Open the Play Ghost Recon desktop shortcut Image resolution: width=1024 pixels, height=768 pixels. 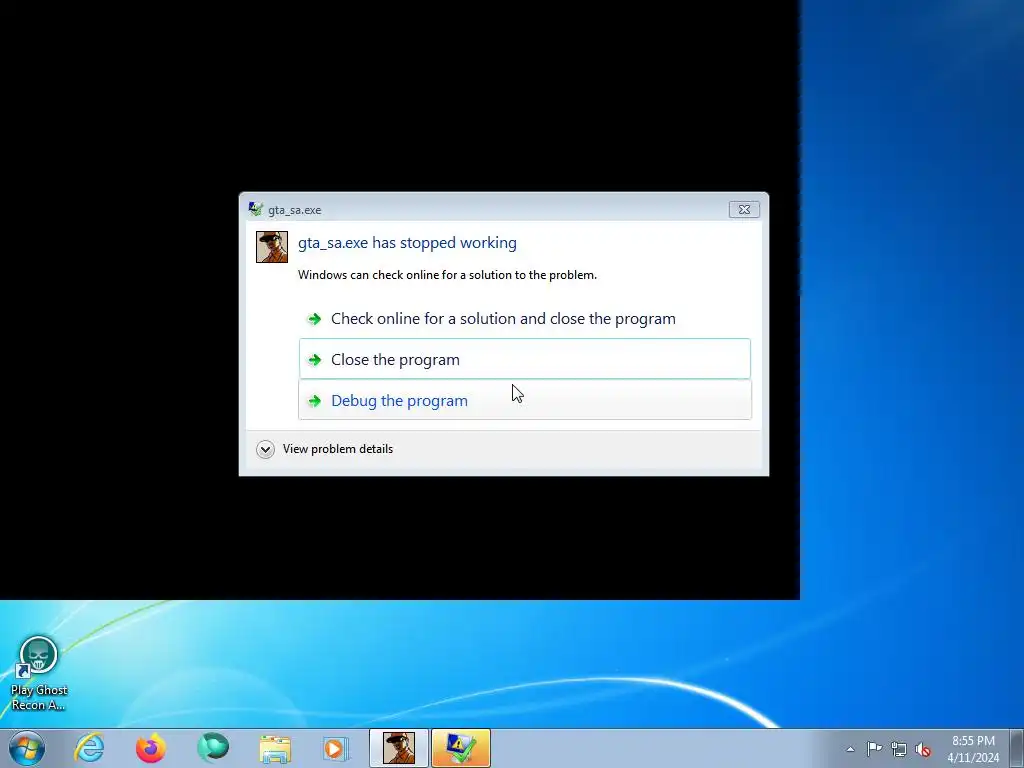click(x=39, y=674)
